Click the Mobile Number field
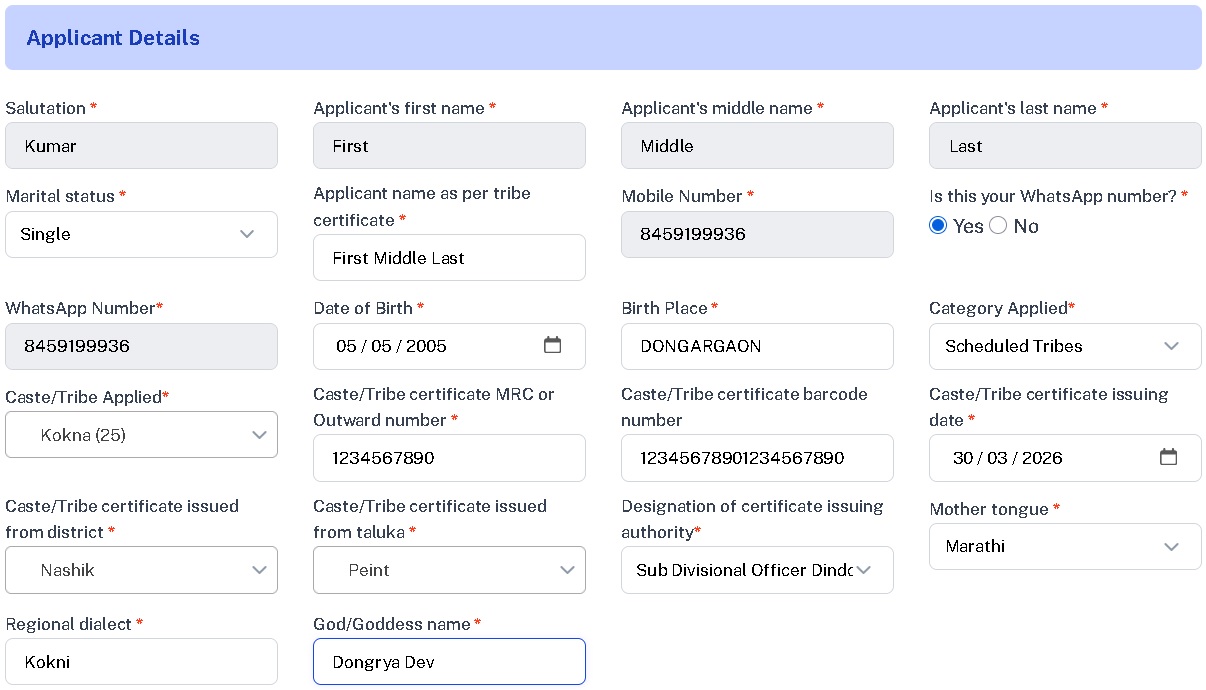This screenshot has width=1206, height=690. pyautogui.click(x=757, y=234)
